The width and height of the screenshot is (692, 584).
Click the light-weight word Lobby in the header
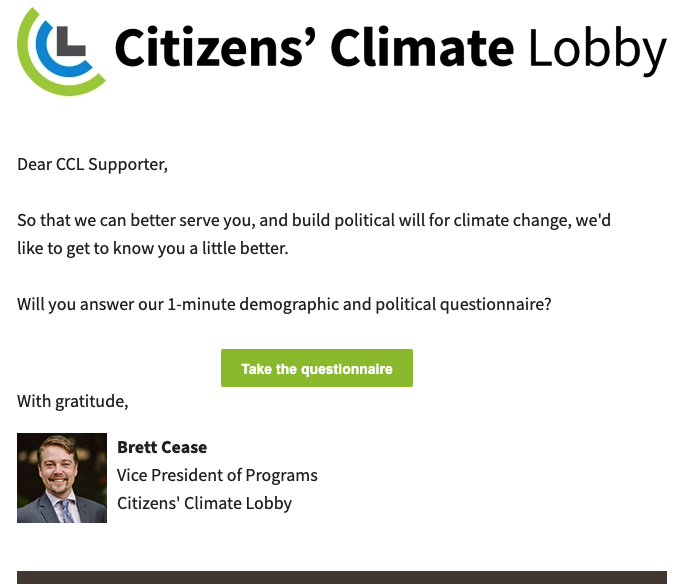pos(597,49)
